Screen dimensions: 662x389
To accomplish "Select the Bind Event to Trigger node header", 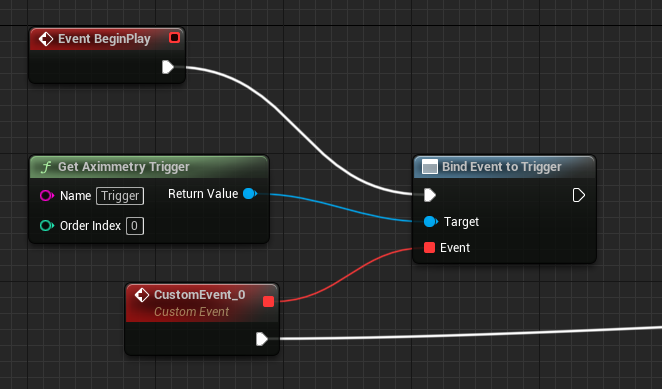I will click(505, 167).
